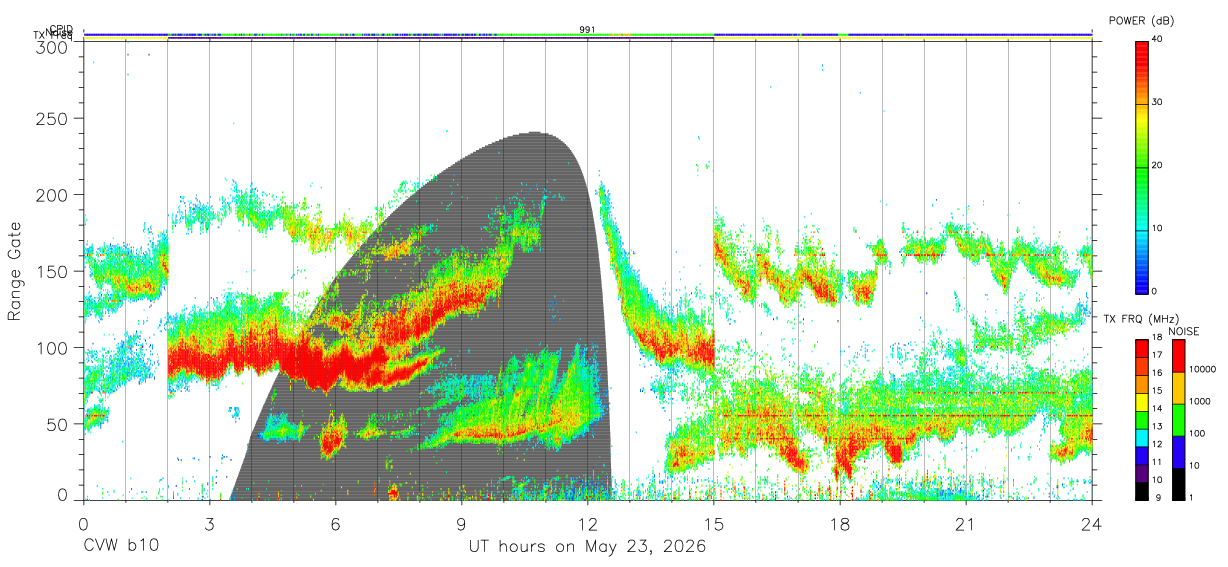Select the red swatch in the NOISE bar
The height and width of the screenshot is (567, 1228).
[1179, 355]
